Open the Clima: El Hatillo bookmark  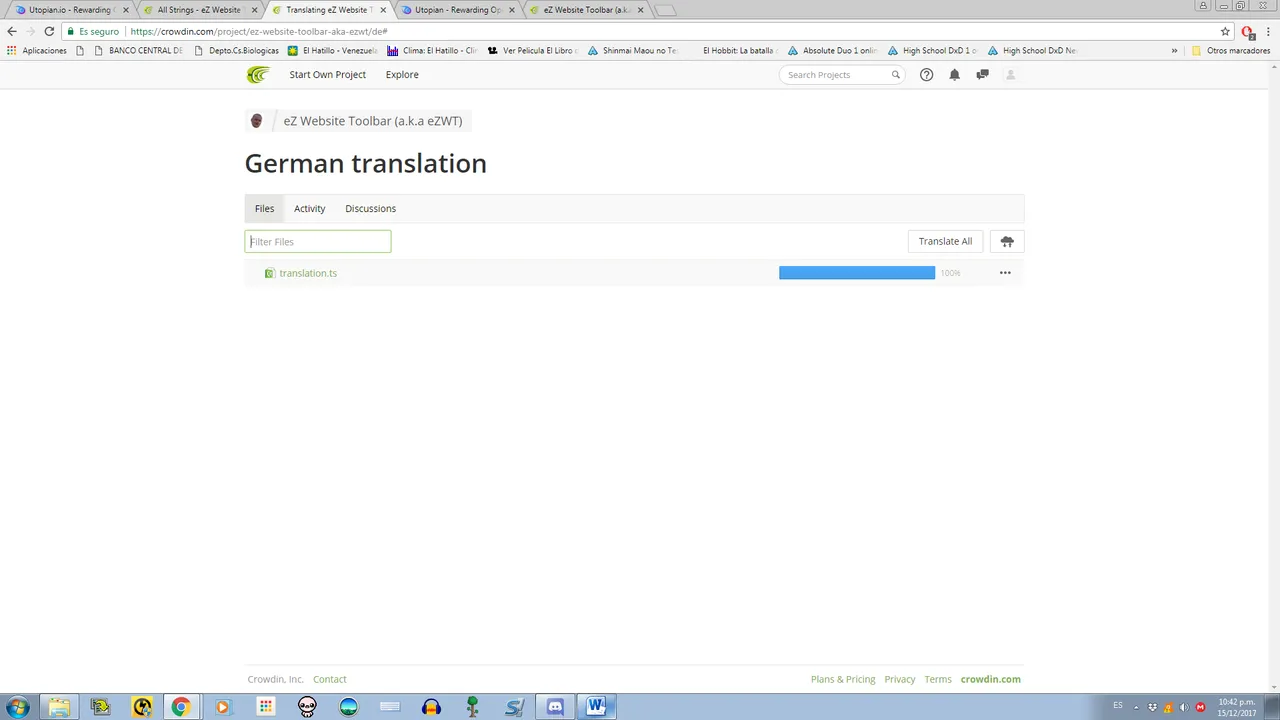pyautogui.click(x=432, y=50)
